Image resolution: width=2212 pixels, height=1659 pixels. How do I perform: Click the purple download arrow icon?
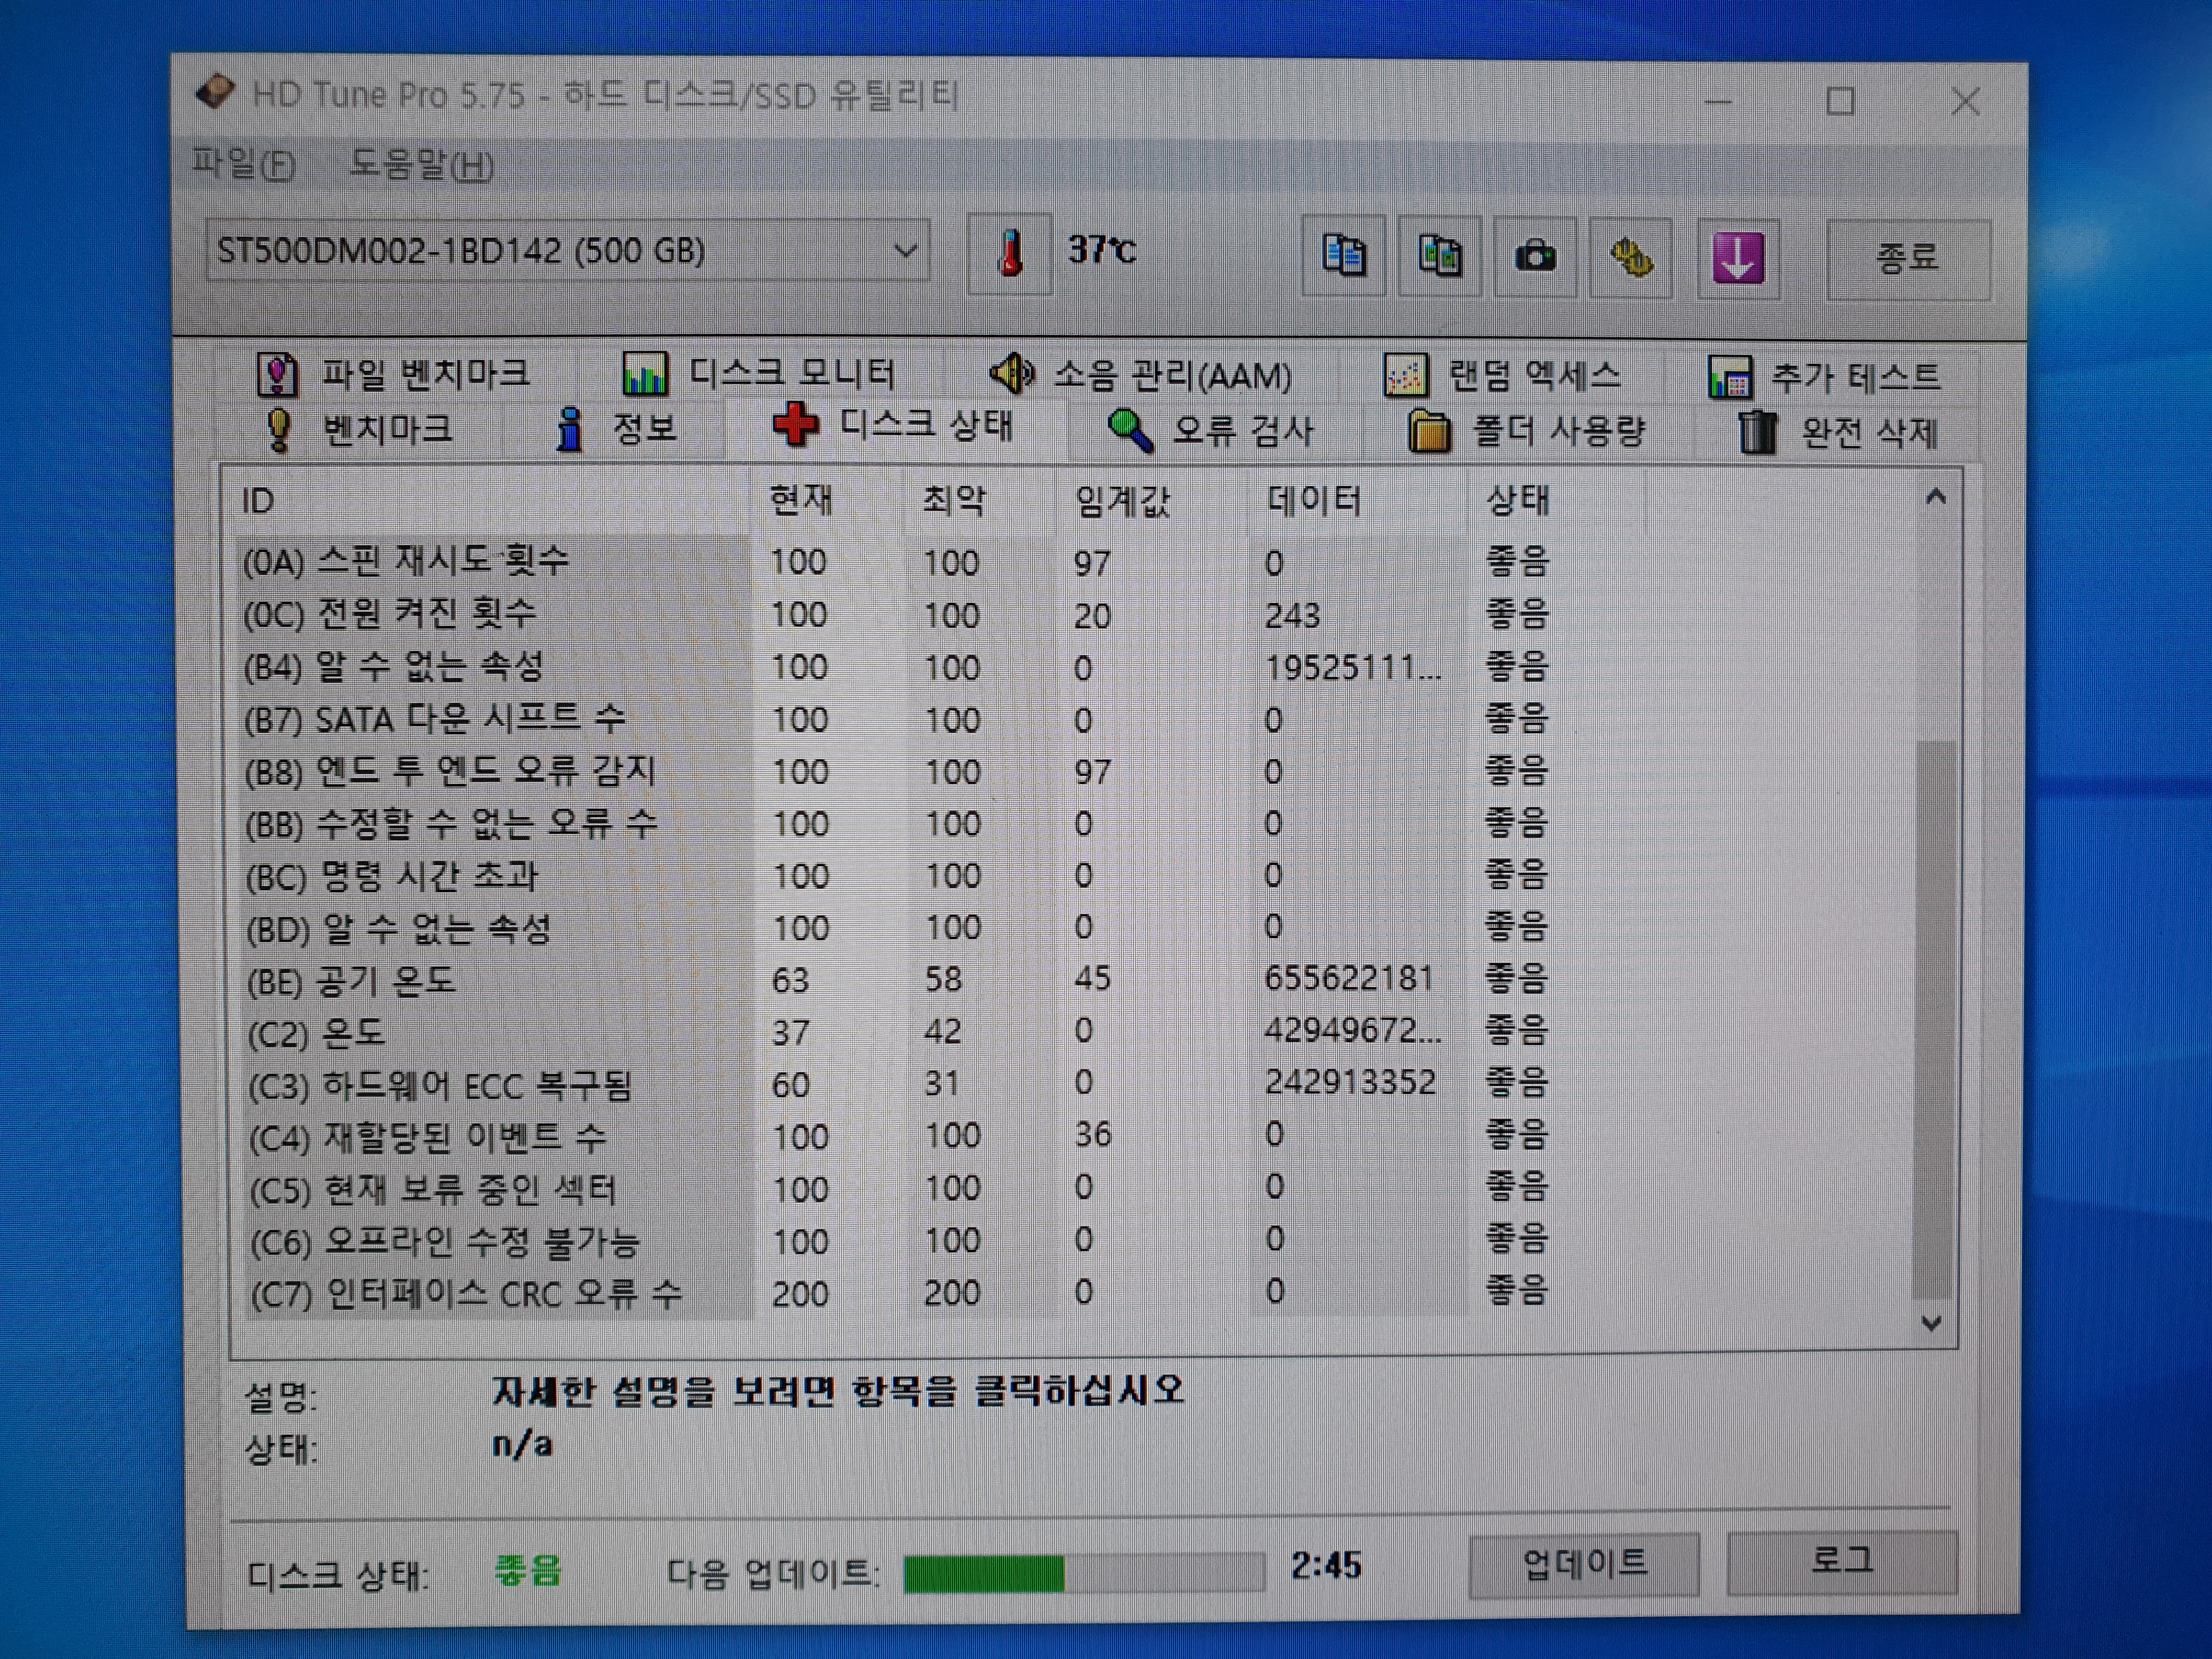pos(1738,258)
